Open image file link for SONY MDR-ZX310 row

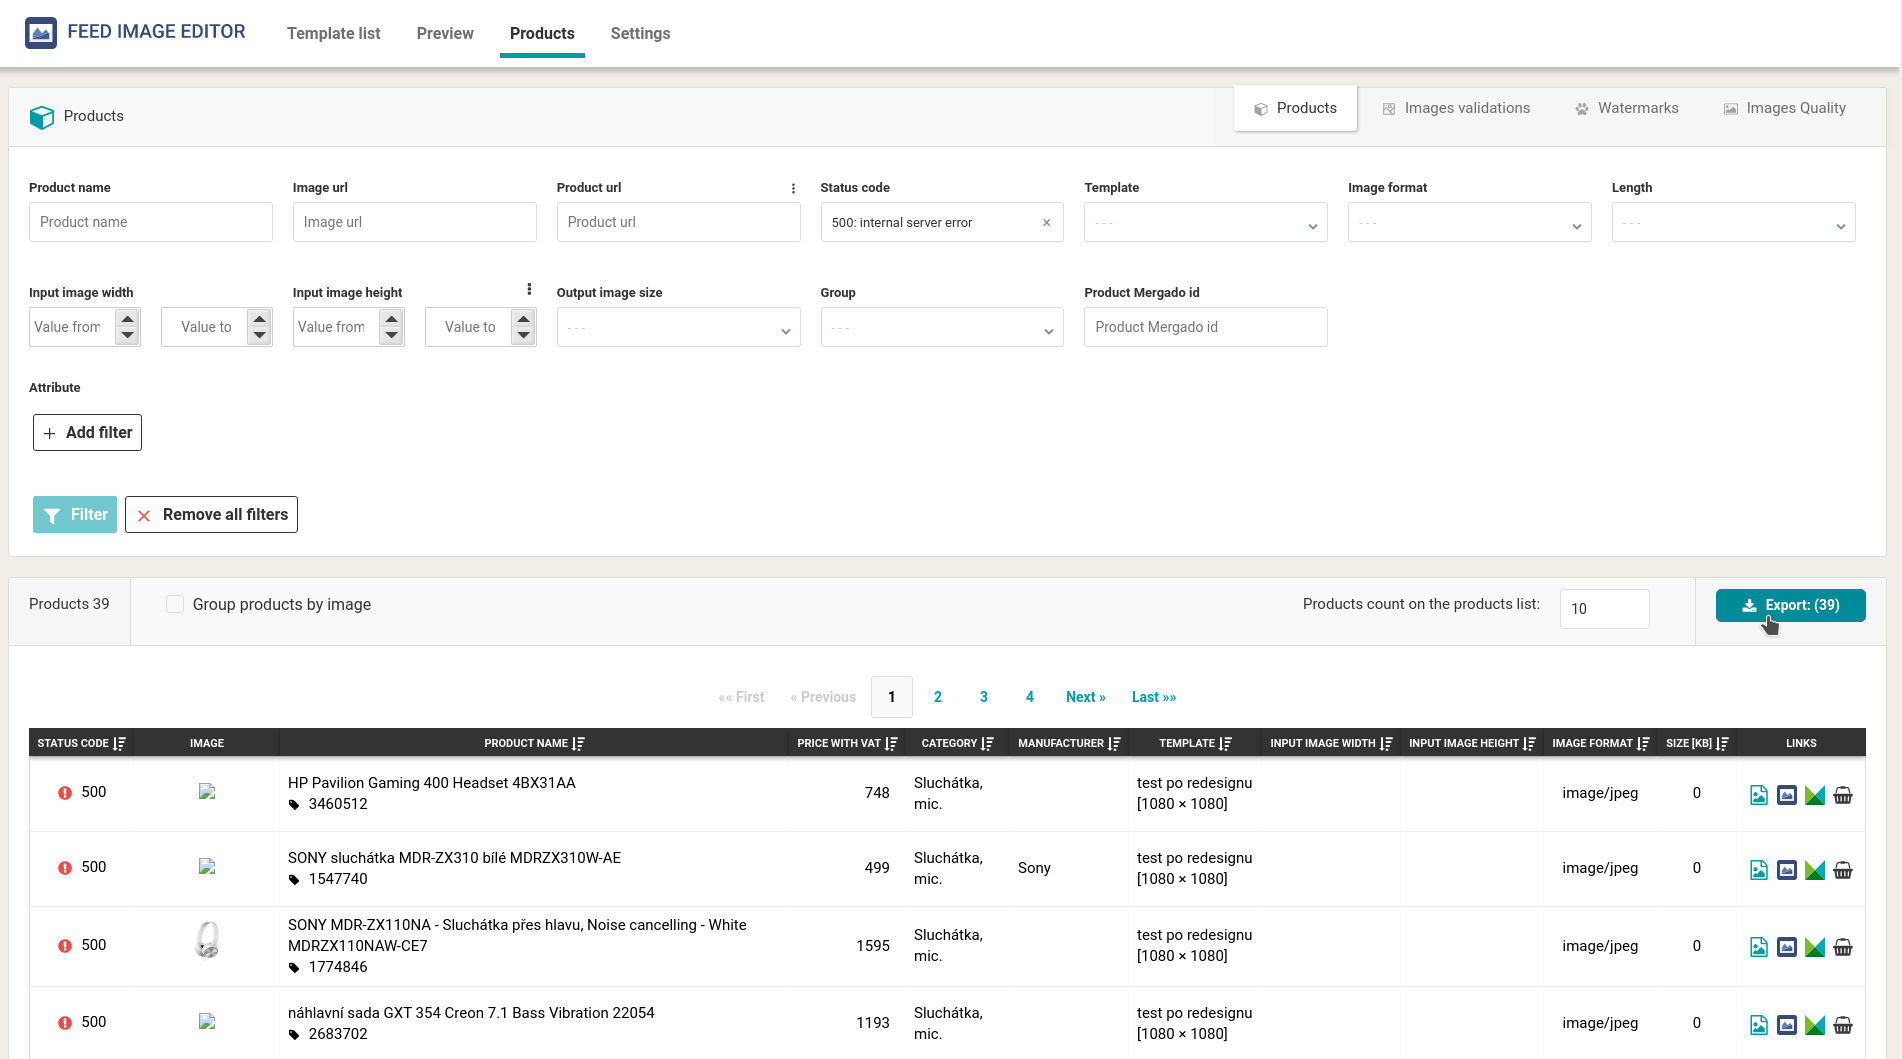pos(1759,870)
